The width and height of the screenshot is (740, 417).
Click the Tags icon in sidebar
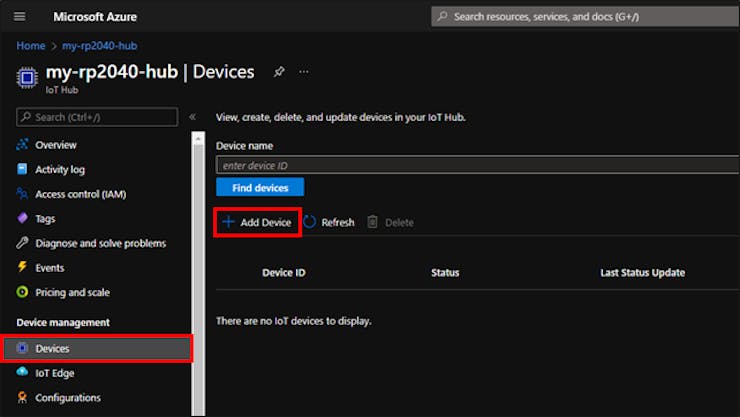pos(23,219)
